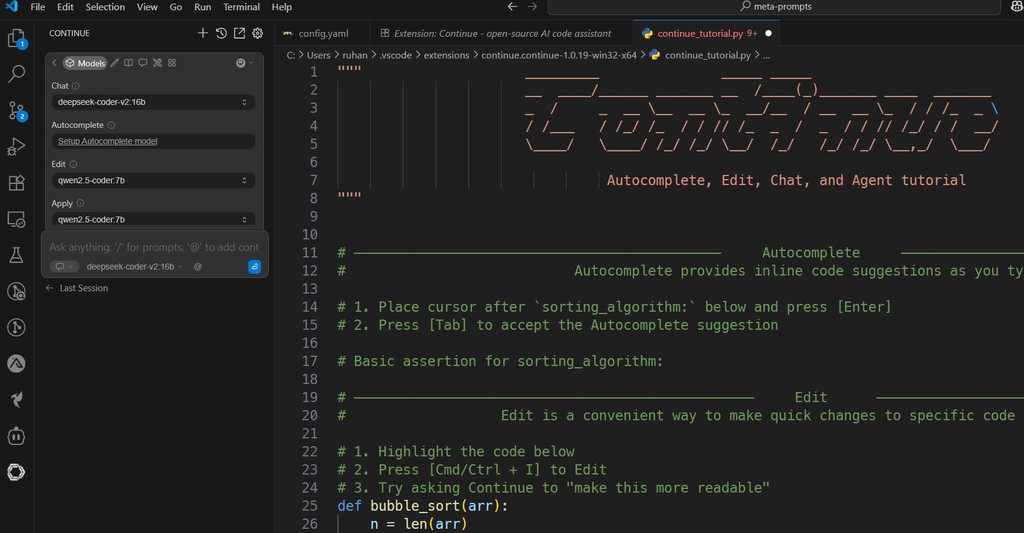Image resolution: width=1024 pixels, height=533 pixels.
Task: View Continue session history clock icon
Action: (221, 33)
